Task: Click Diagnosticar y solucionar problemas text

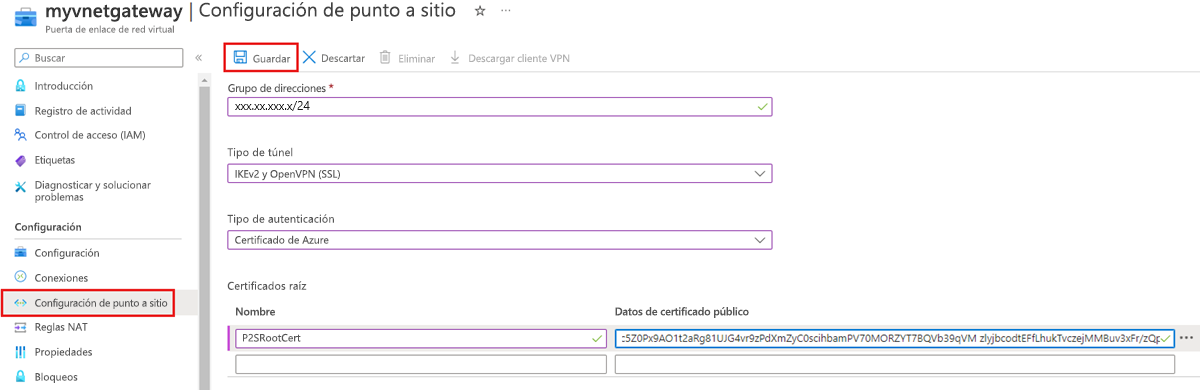Action: [93, 191]
